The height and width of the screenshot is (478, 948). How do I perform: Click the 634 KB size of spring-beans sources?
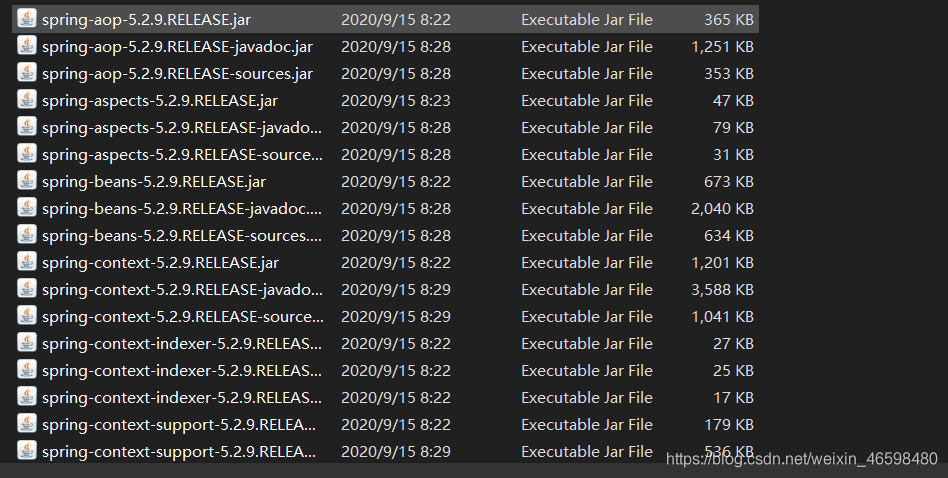pyautogui.click(x=728, y=236)
